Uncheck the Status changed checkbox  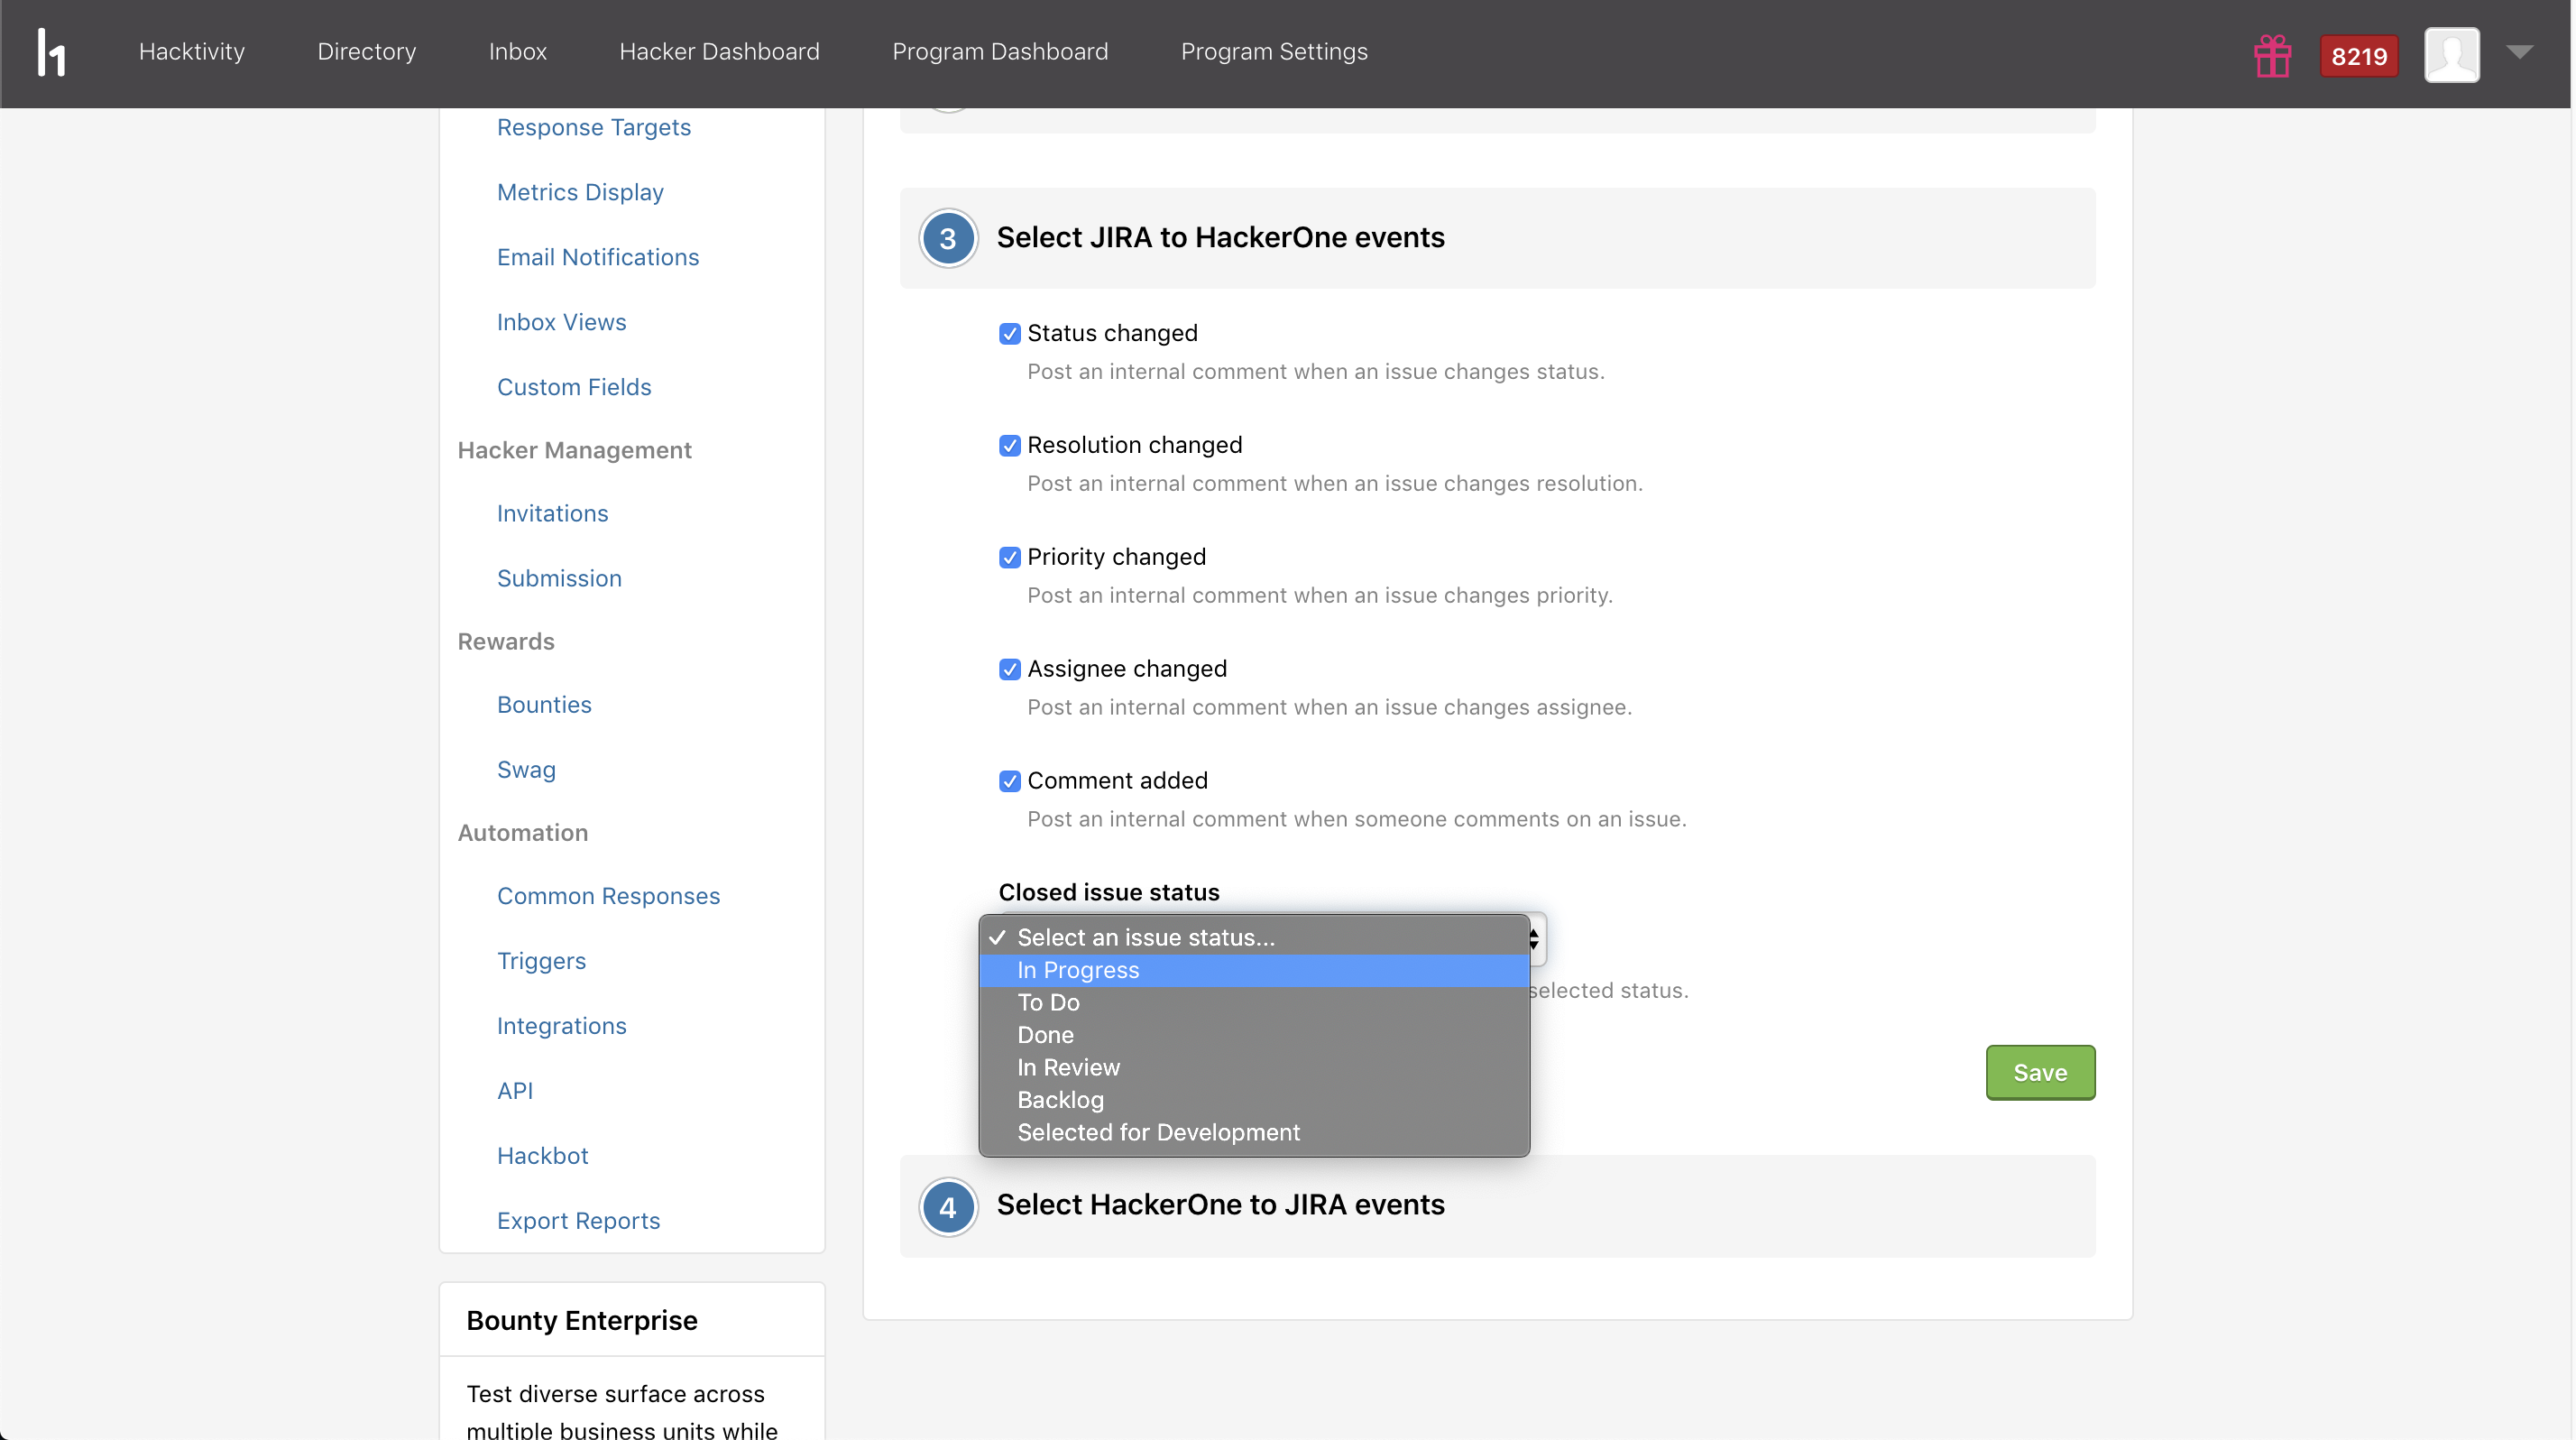[1009, 334]
